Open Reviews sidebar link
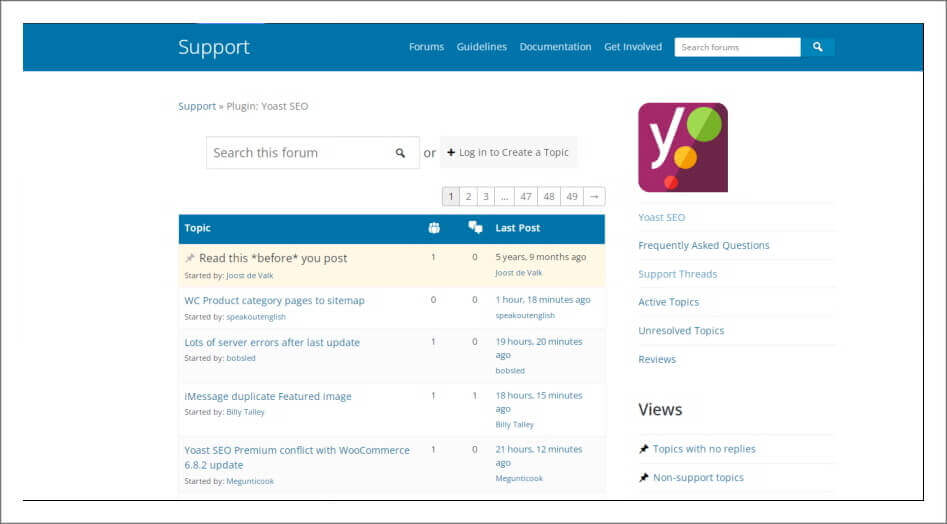947x524 pixels. [x=657, y=359]
